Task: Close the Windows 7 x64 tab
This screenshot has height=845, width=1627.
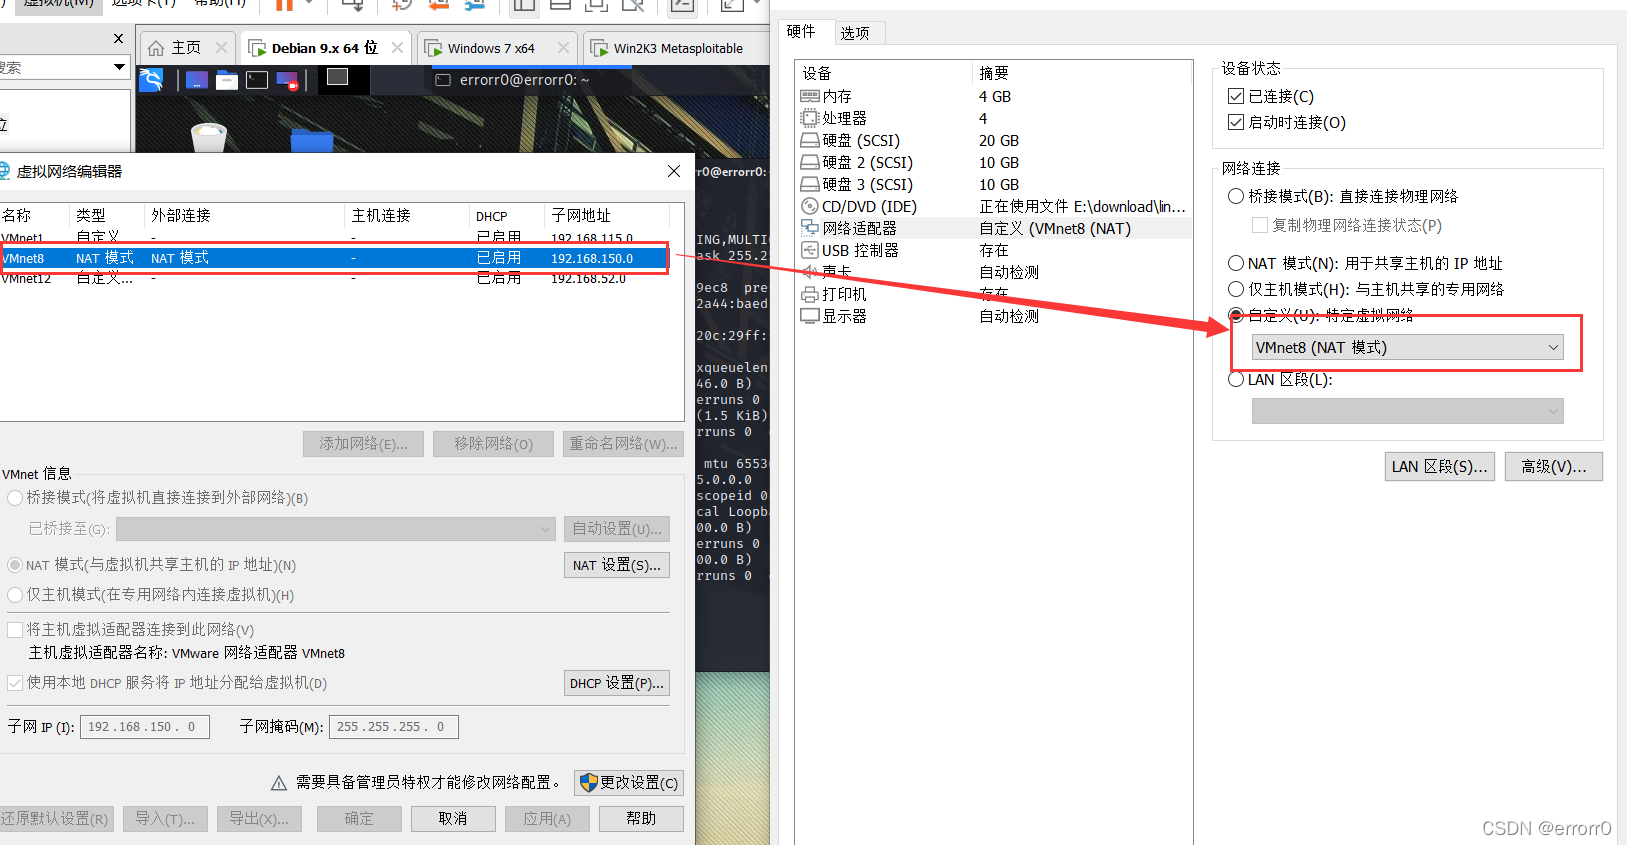Action: coord(564,47)
